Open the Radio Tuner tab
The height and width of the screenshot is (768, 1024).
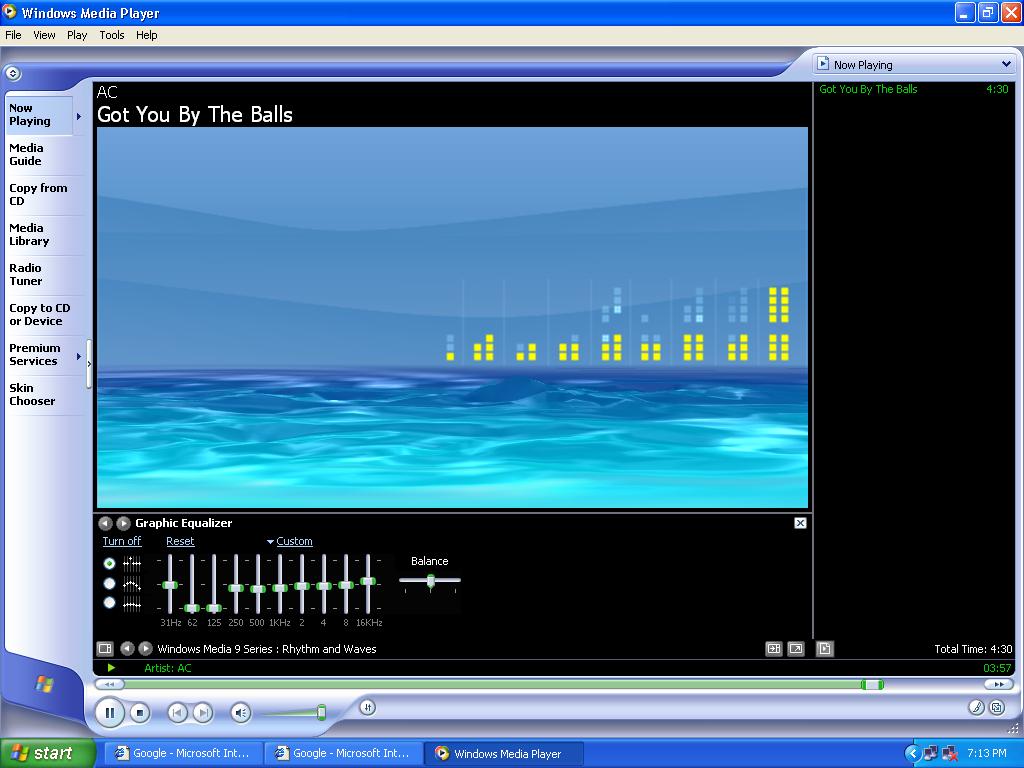click(39, 274)
